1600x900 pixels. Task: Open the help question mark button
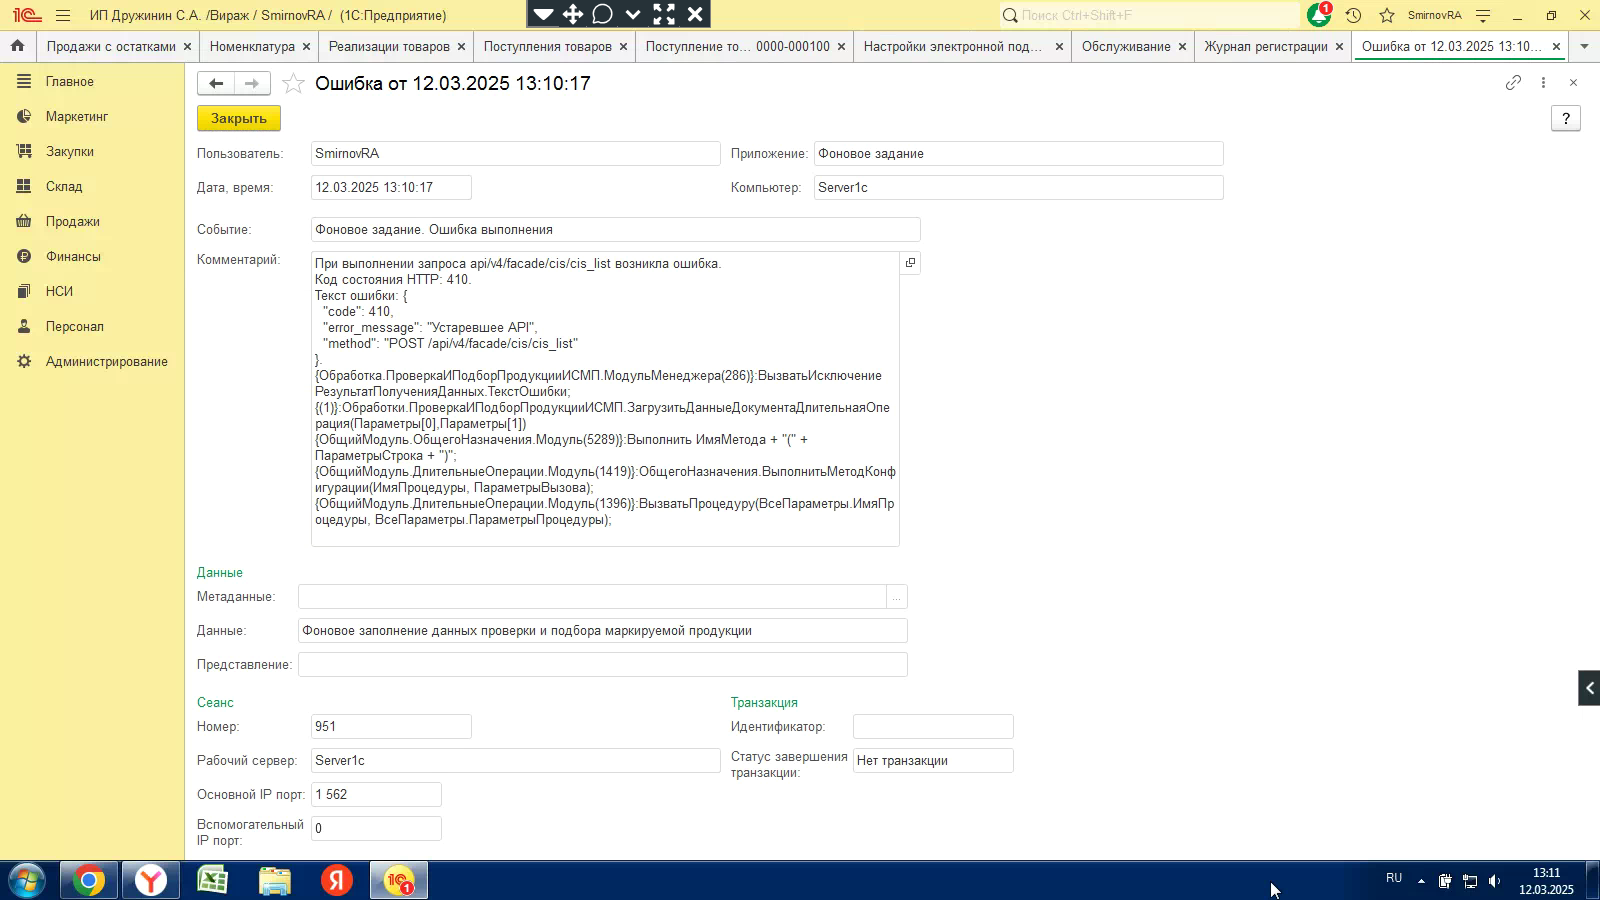1565,119
